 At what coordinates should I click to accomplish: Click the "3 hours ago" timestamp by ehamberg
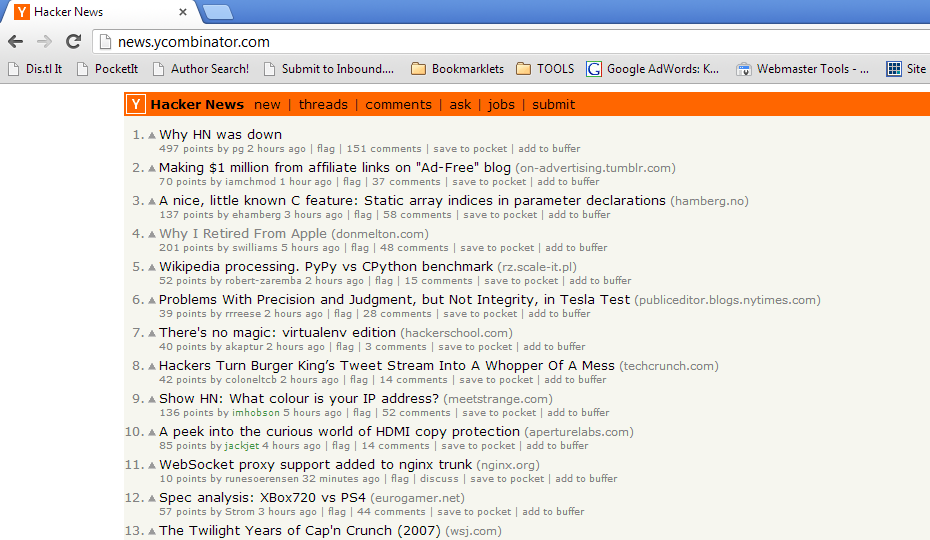[313, 215]
